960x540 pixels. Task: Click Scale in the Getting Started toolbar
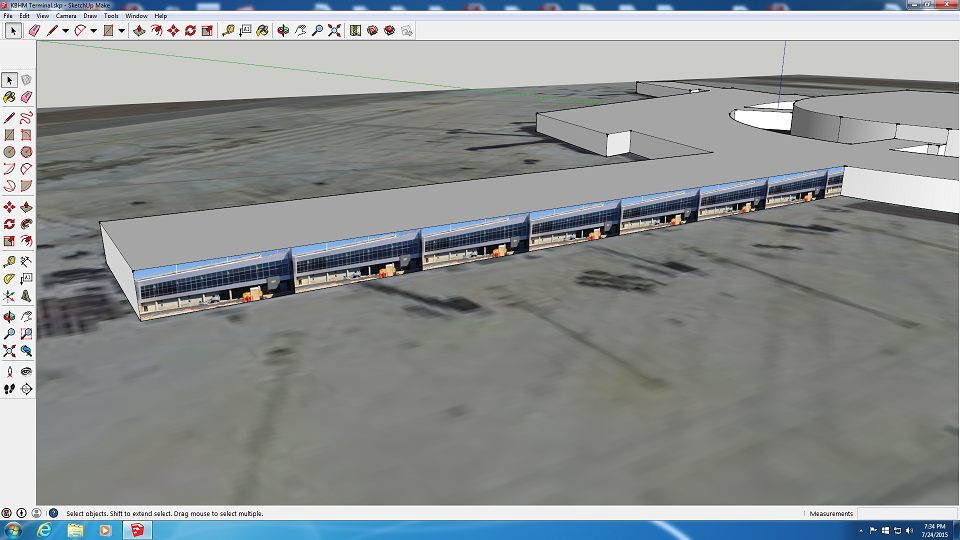[x=208, y=31]
